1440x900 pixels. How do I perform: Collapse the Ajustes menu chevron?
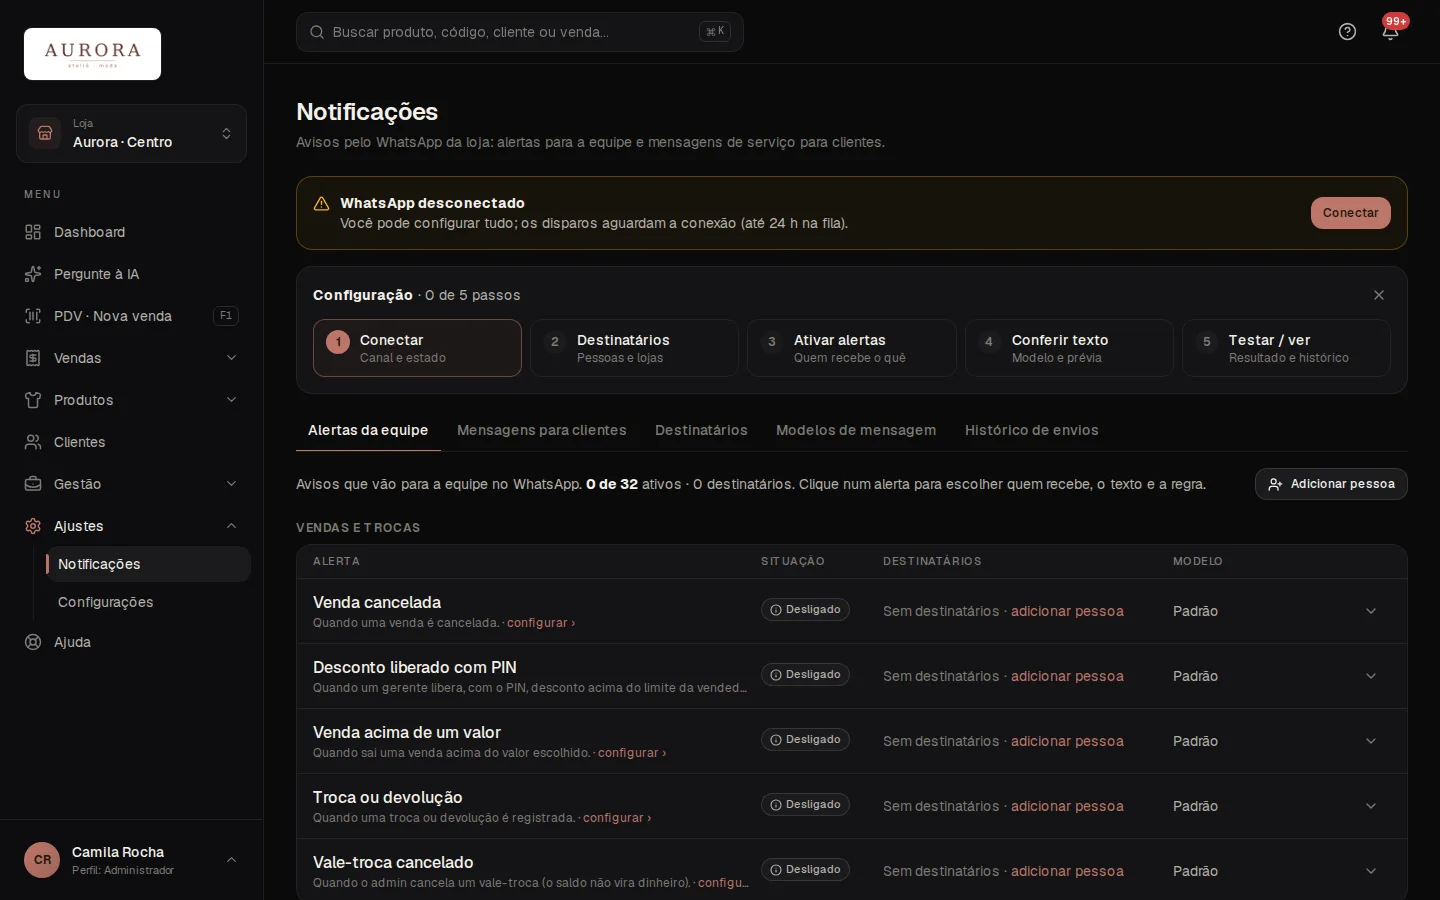pyautogui.click(x=231, y=526)
